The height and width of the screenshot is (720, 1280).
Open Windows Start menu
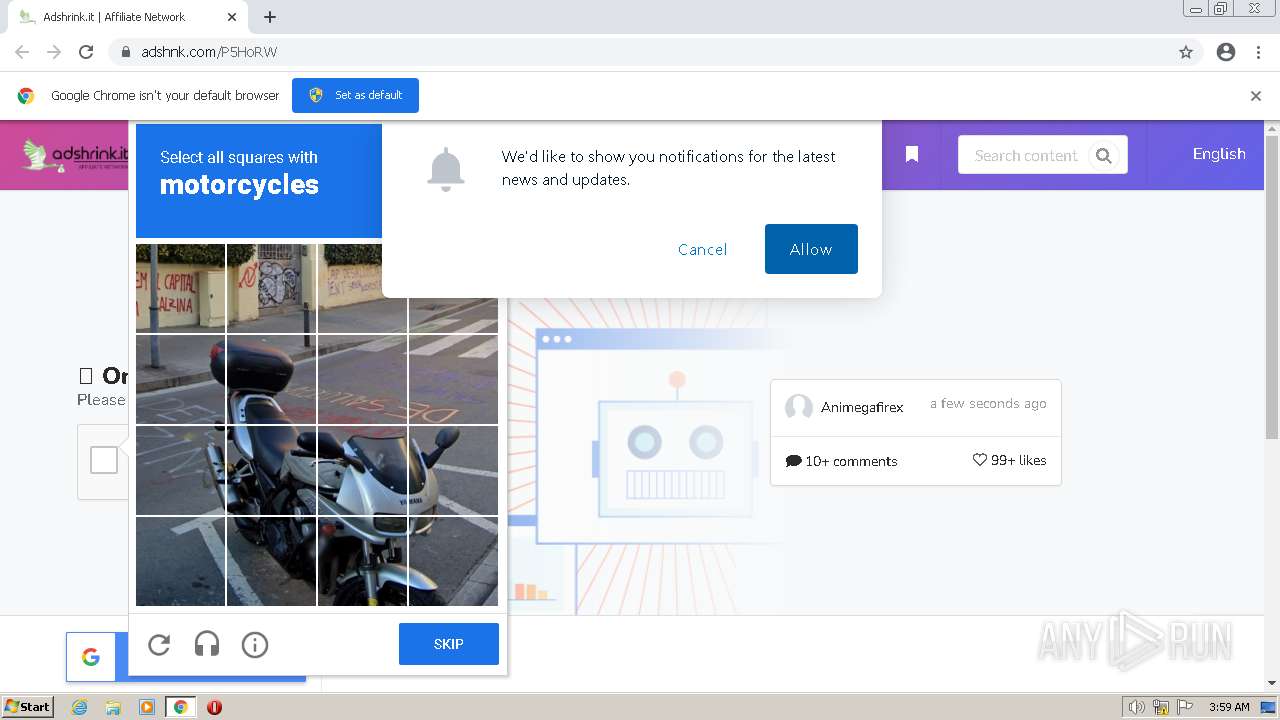coord(28,706)
